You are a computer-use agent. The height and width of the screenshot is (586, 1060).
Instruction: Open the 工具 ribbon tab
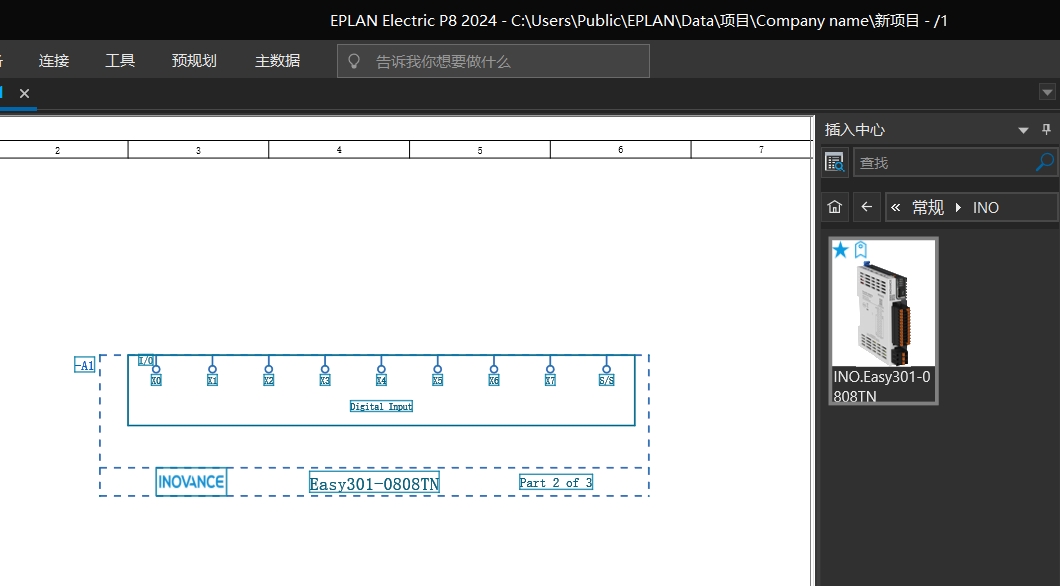click(x=120, y=61)
